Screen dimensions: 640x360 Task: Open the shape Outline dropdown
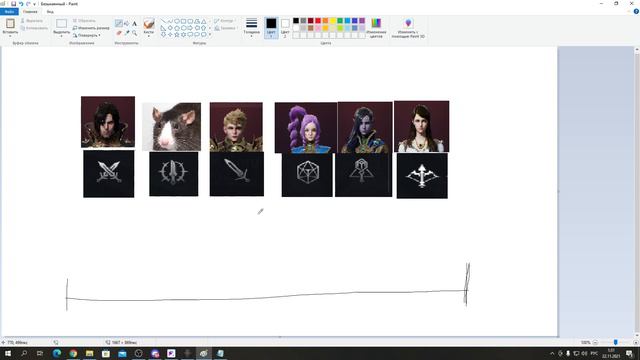[x=224, y=20]
